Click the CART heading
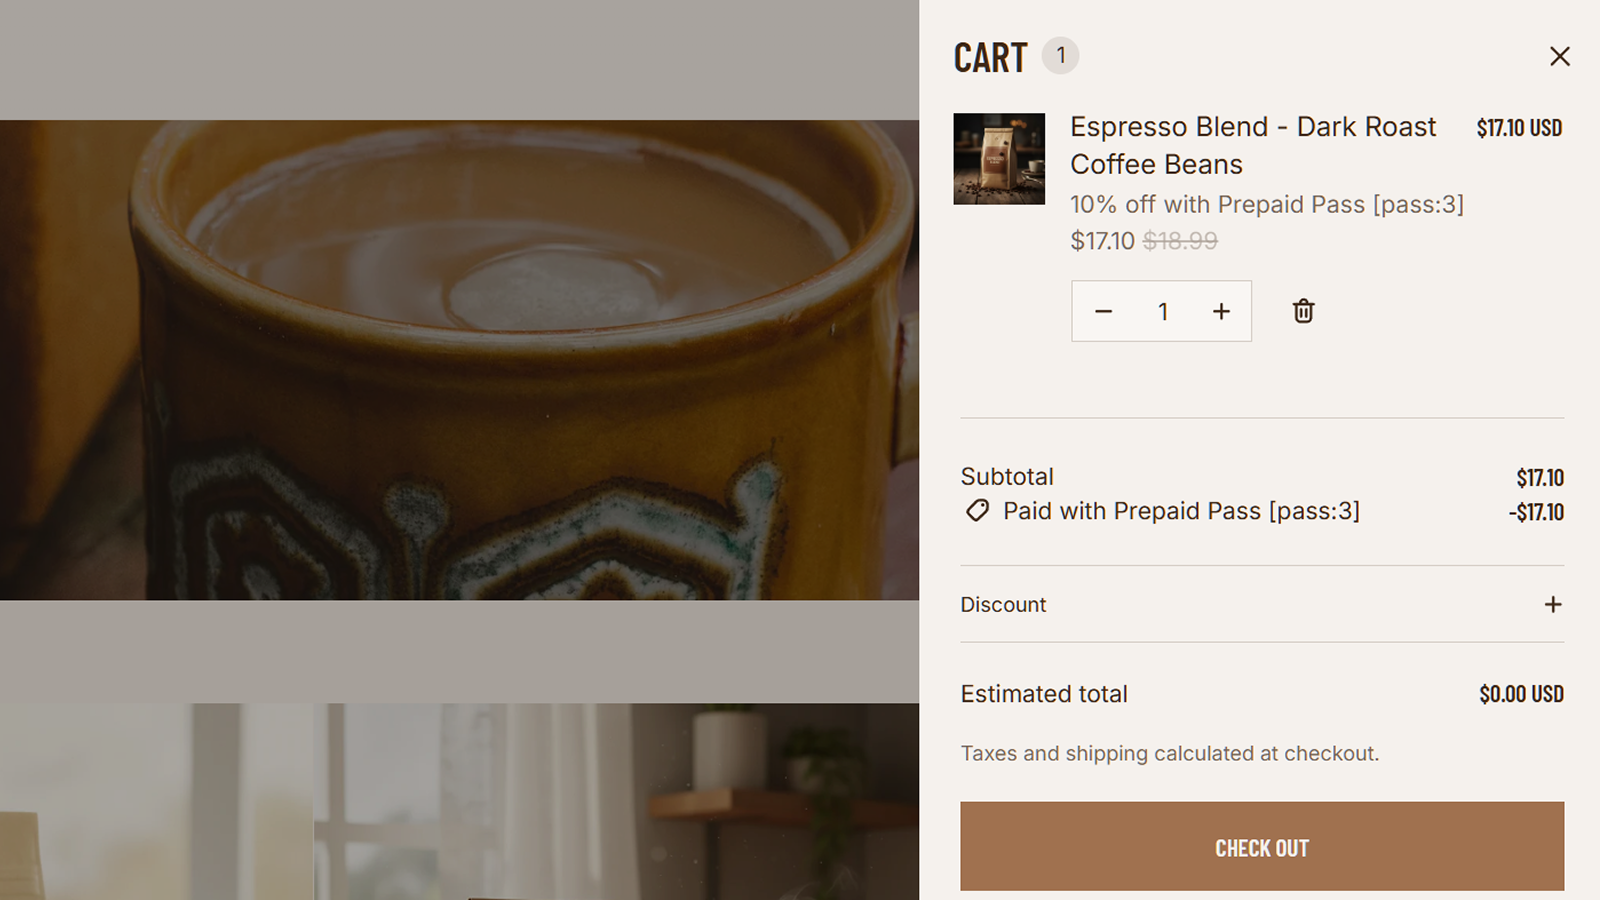 click(990, 58)
